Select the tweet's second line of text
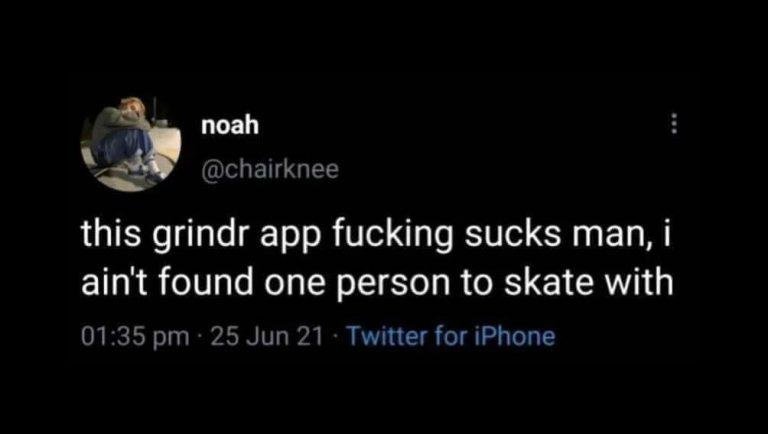This screenshot has width=768, height=434. click(x=377, y=283)
